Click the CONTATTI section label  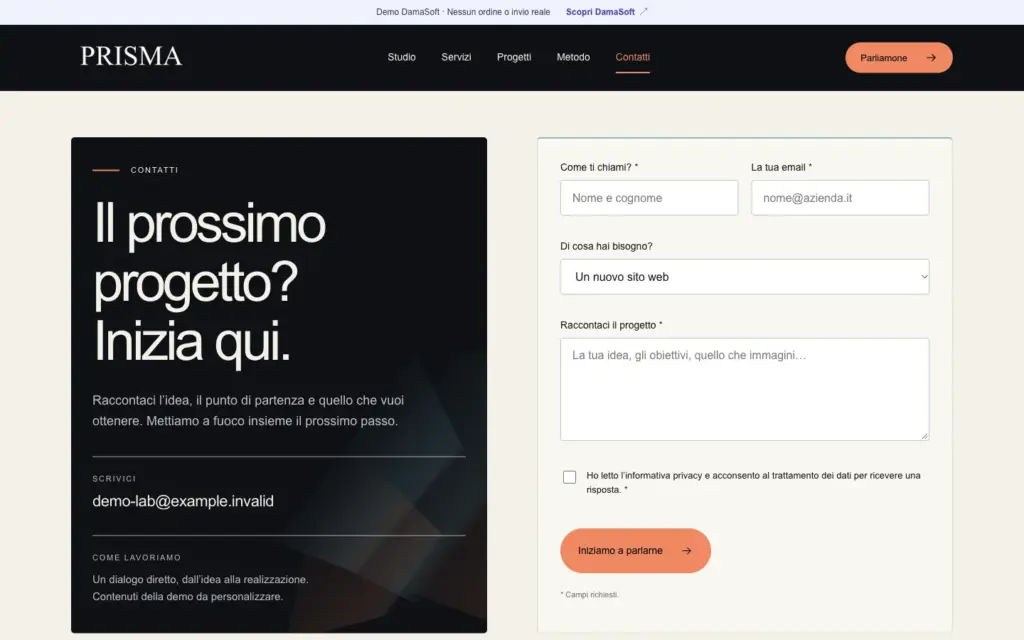coord(154,170)
